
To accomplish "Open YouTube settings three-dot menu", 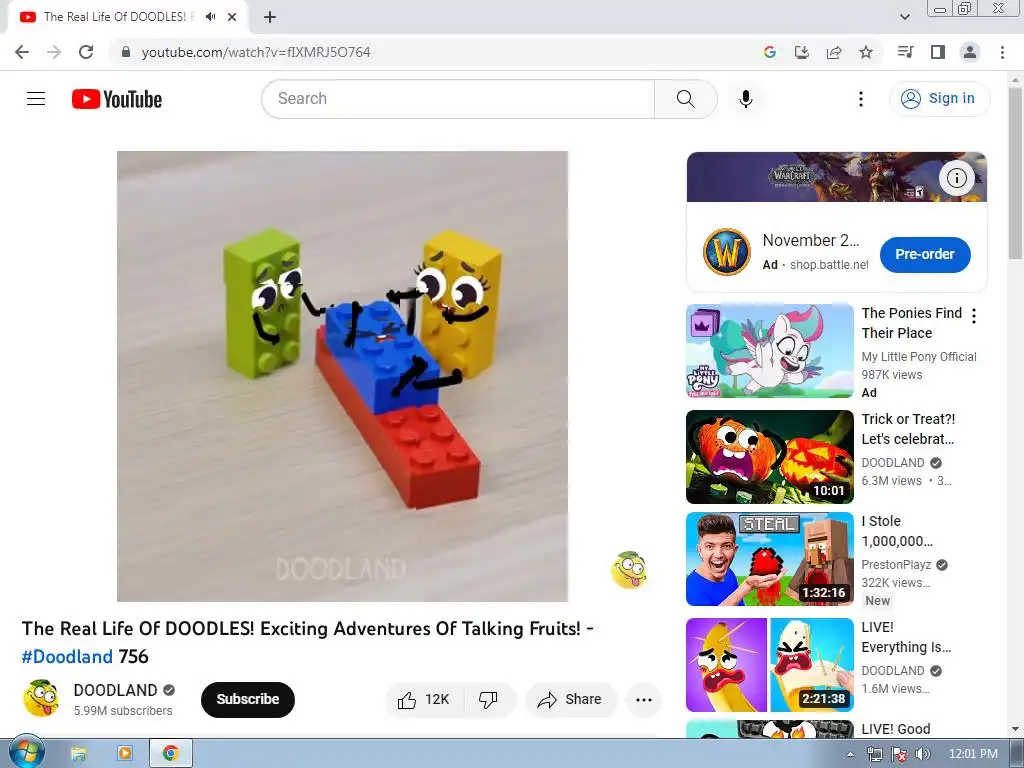I will coord(861,99).
